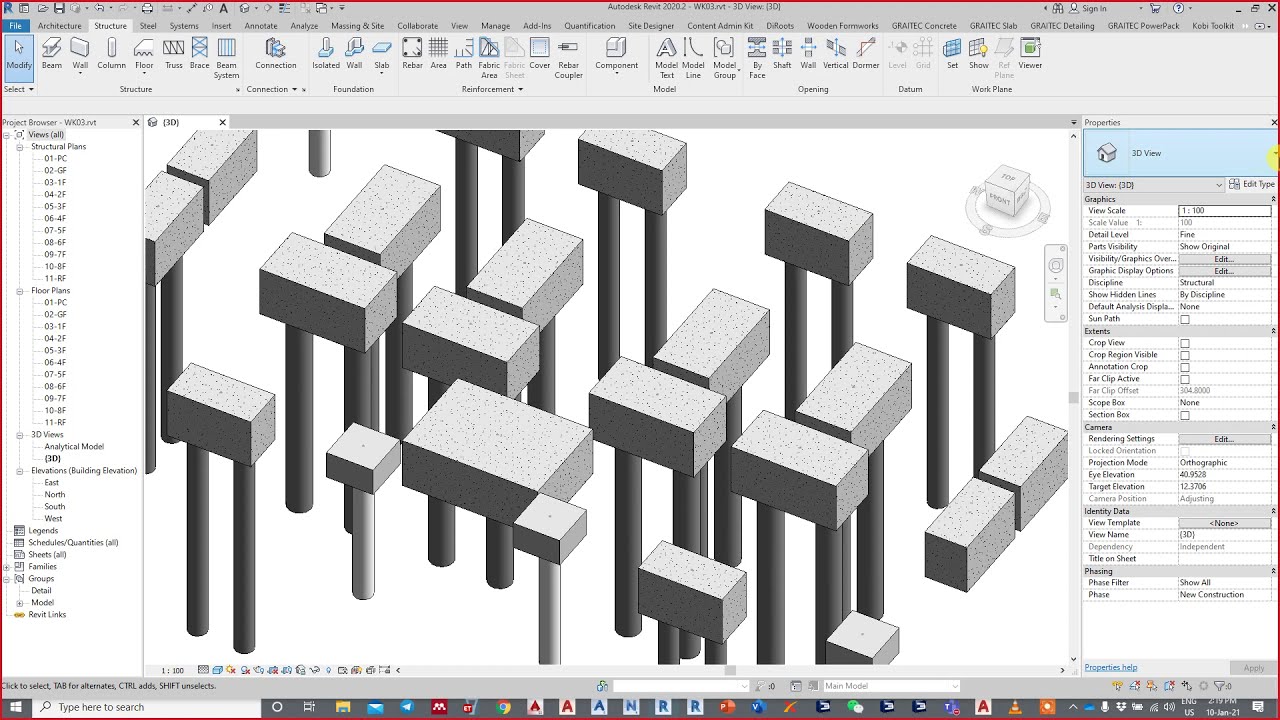Open the Properties help link
The width and height of the screenshot is (1280, 720).
point(1110,668)
